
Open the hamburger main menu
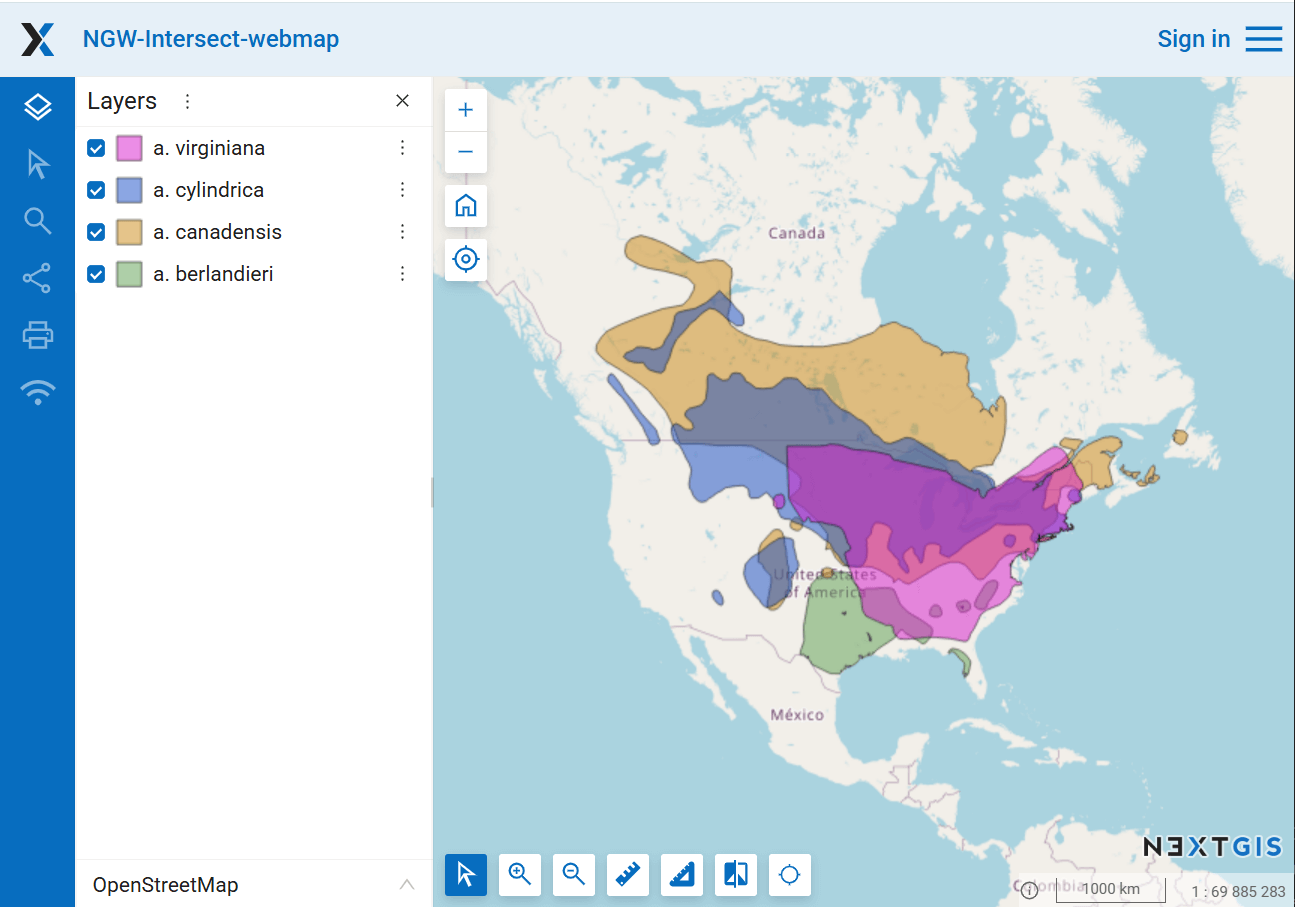click(x=1264, y=39)
